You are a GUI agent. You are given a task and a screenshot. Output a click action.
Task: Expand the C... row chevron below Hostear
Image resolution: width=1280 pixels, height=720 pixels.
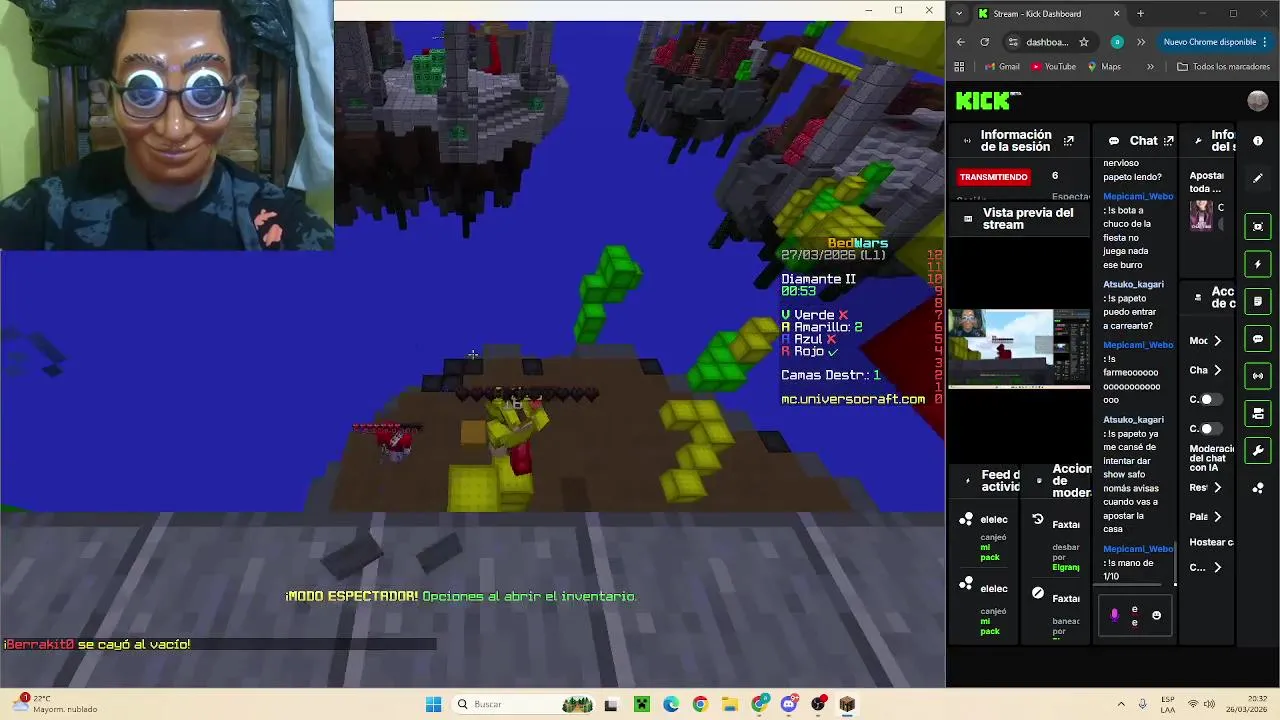(x=1217, y=567)
